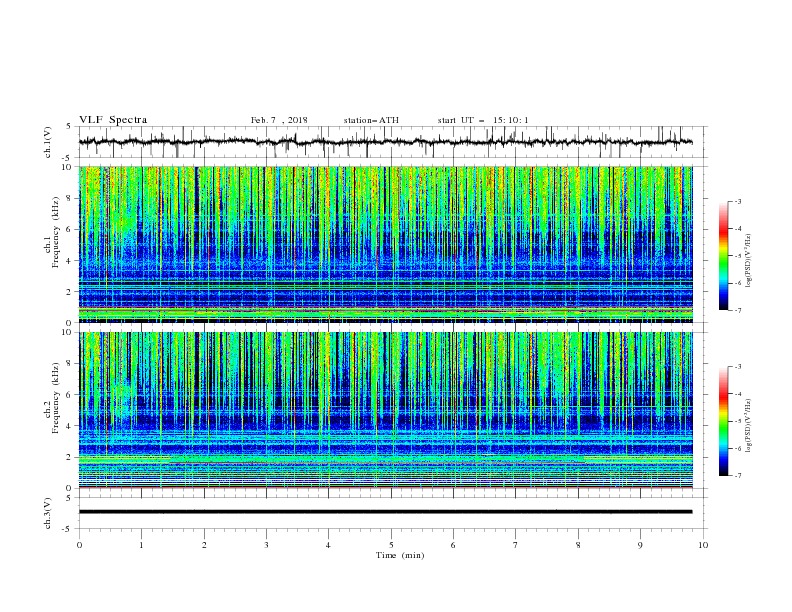Click the "-3" tick on upper colorbar
The height and width of the screenshot is (612, 792).
737,201
